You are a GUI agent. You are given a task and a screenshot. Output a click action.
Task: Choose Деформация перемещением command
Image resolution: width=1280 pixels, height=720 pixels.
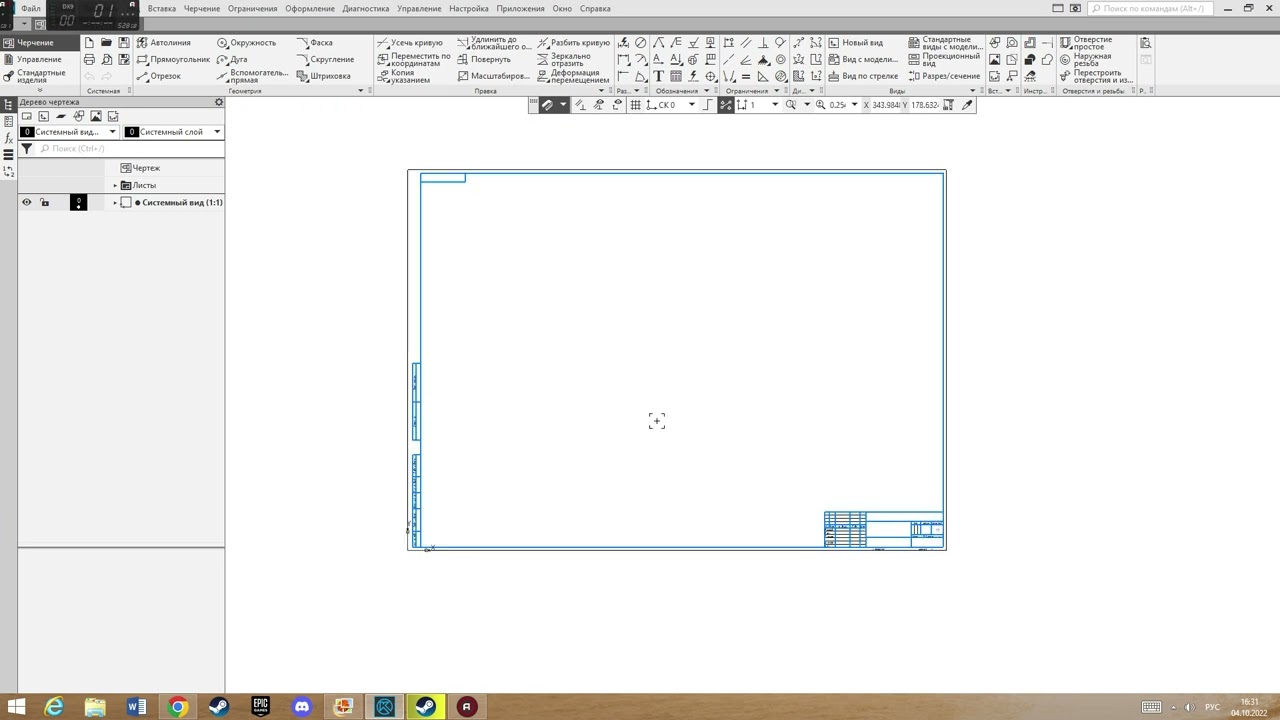click(573, 76)
